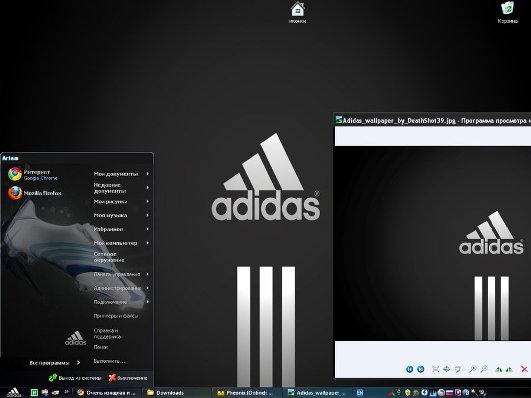Expand the quick launch overflow chevron
The width and height of the screenshot is (531, 398).
click(66, 392)
